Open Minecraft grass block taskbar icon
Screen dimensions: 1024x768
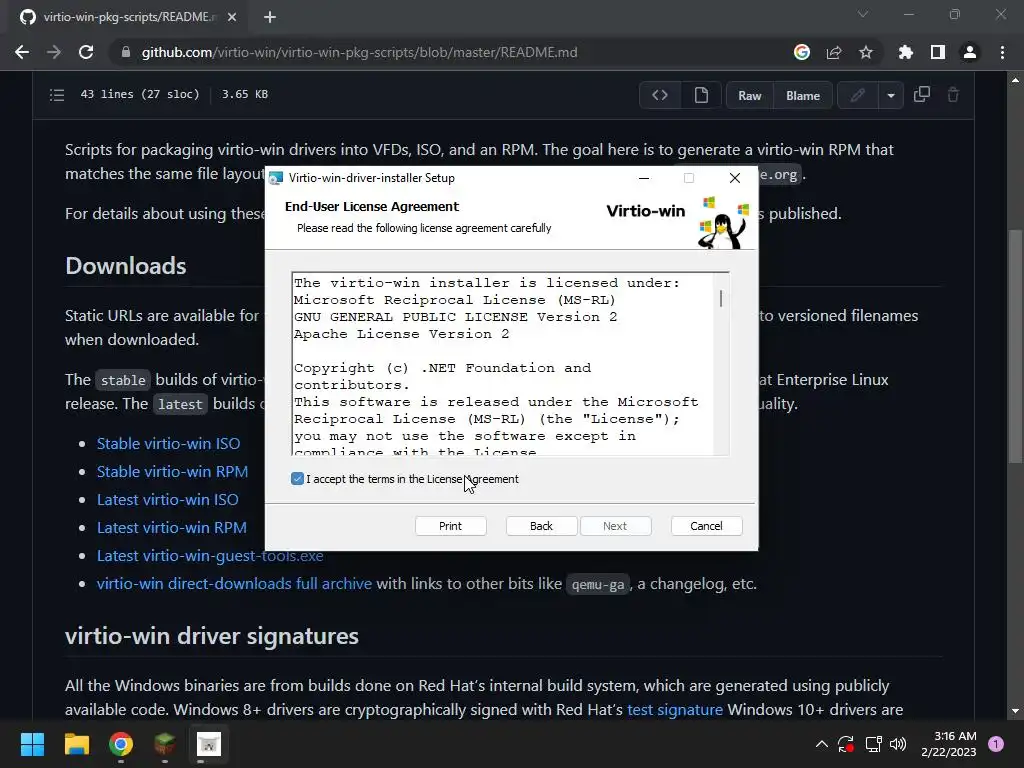(x=165, y=744)
